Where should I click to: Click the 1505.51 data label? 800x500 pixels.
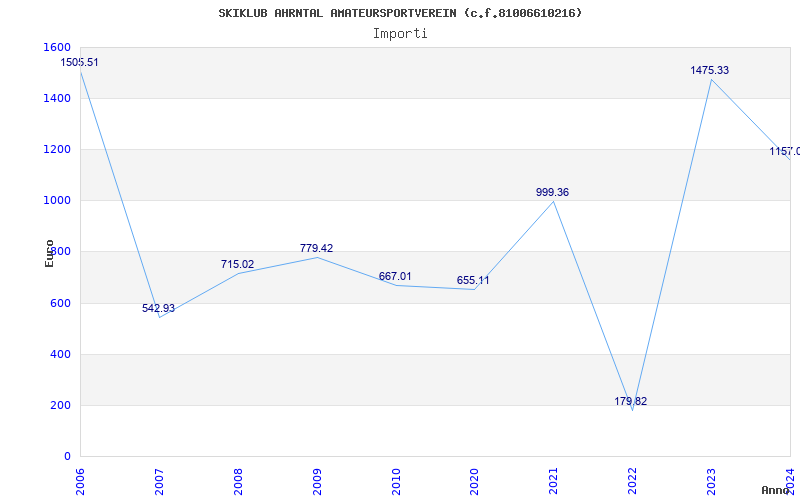pos(80,63)
